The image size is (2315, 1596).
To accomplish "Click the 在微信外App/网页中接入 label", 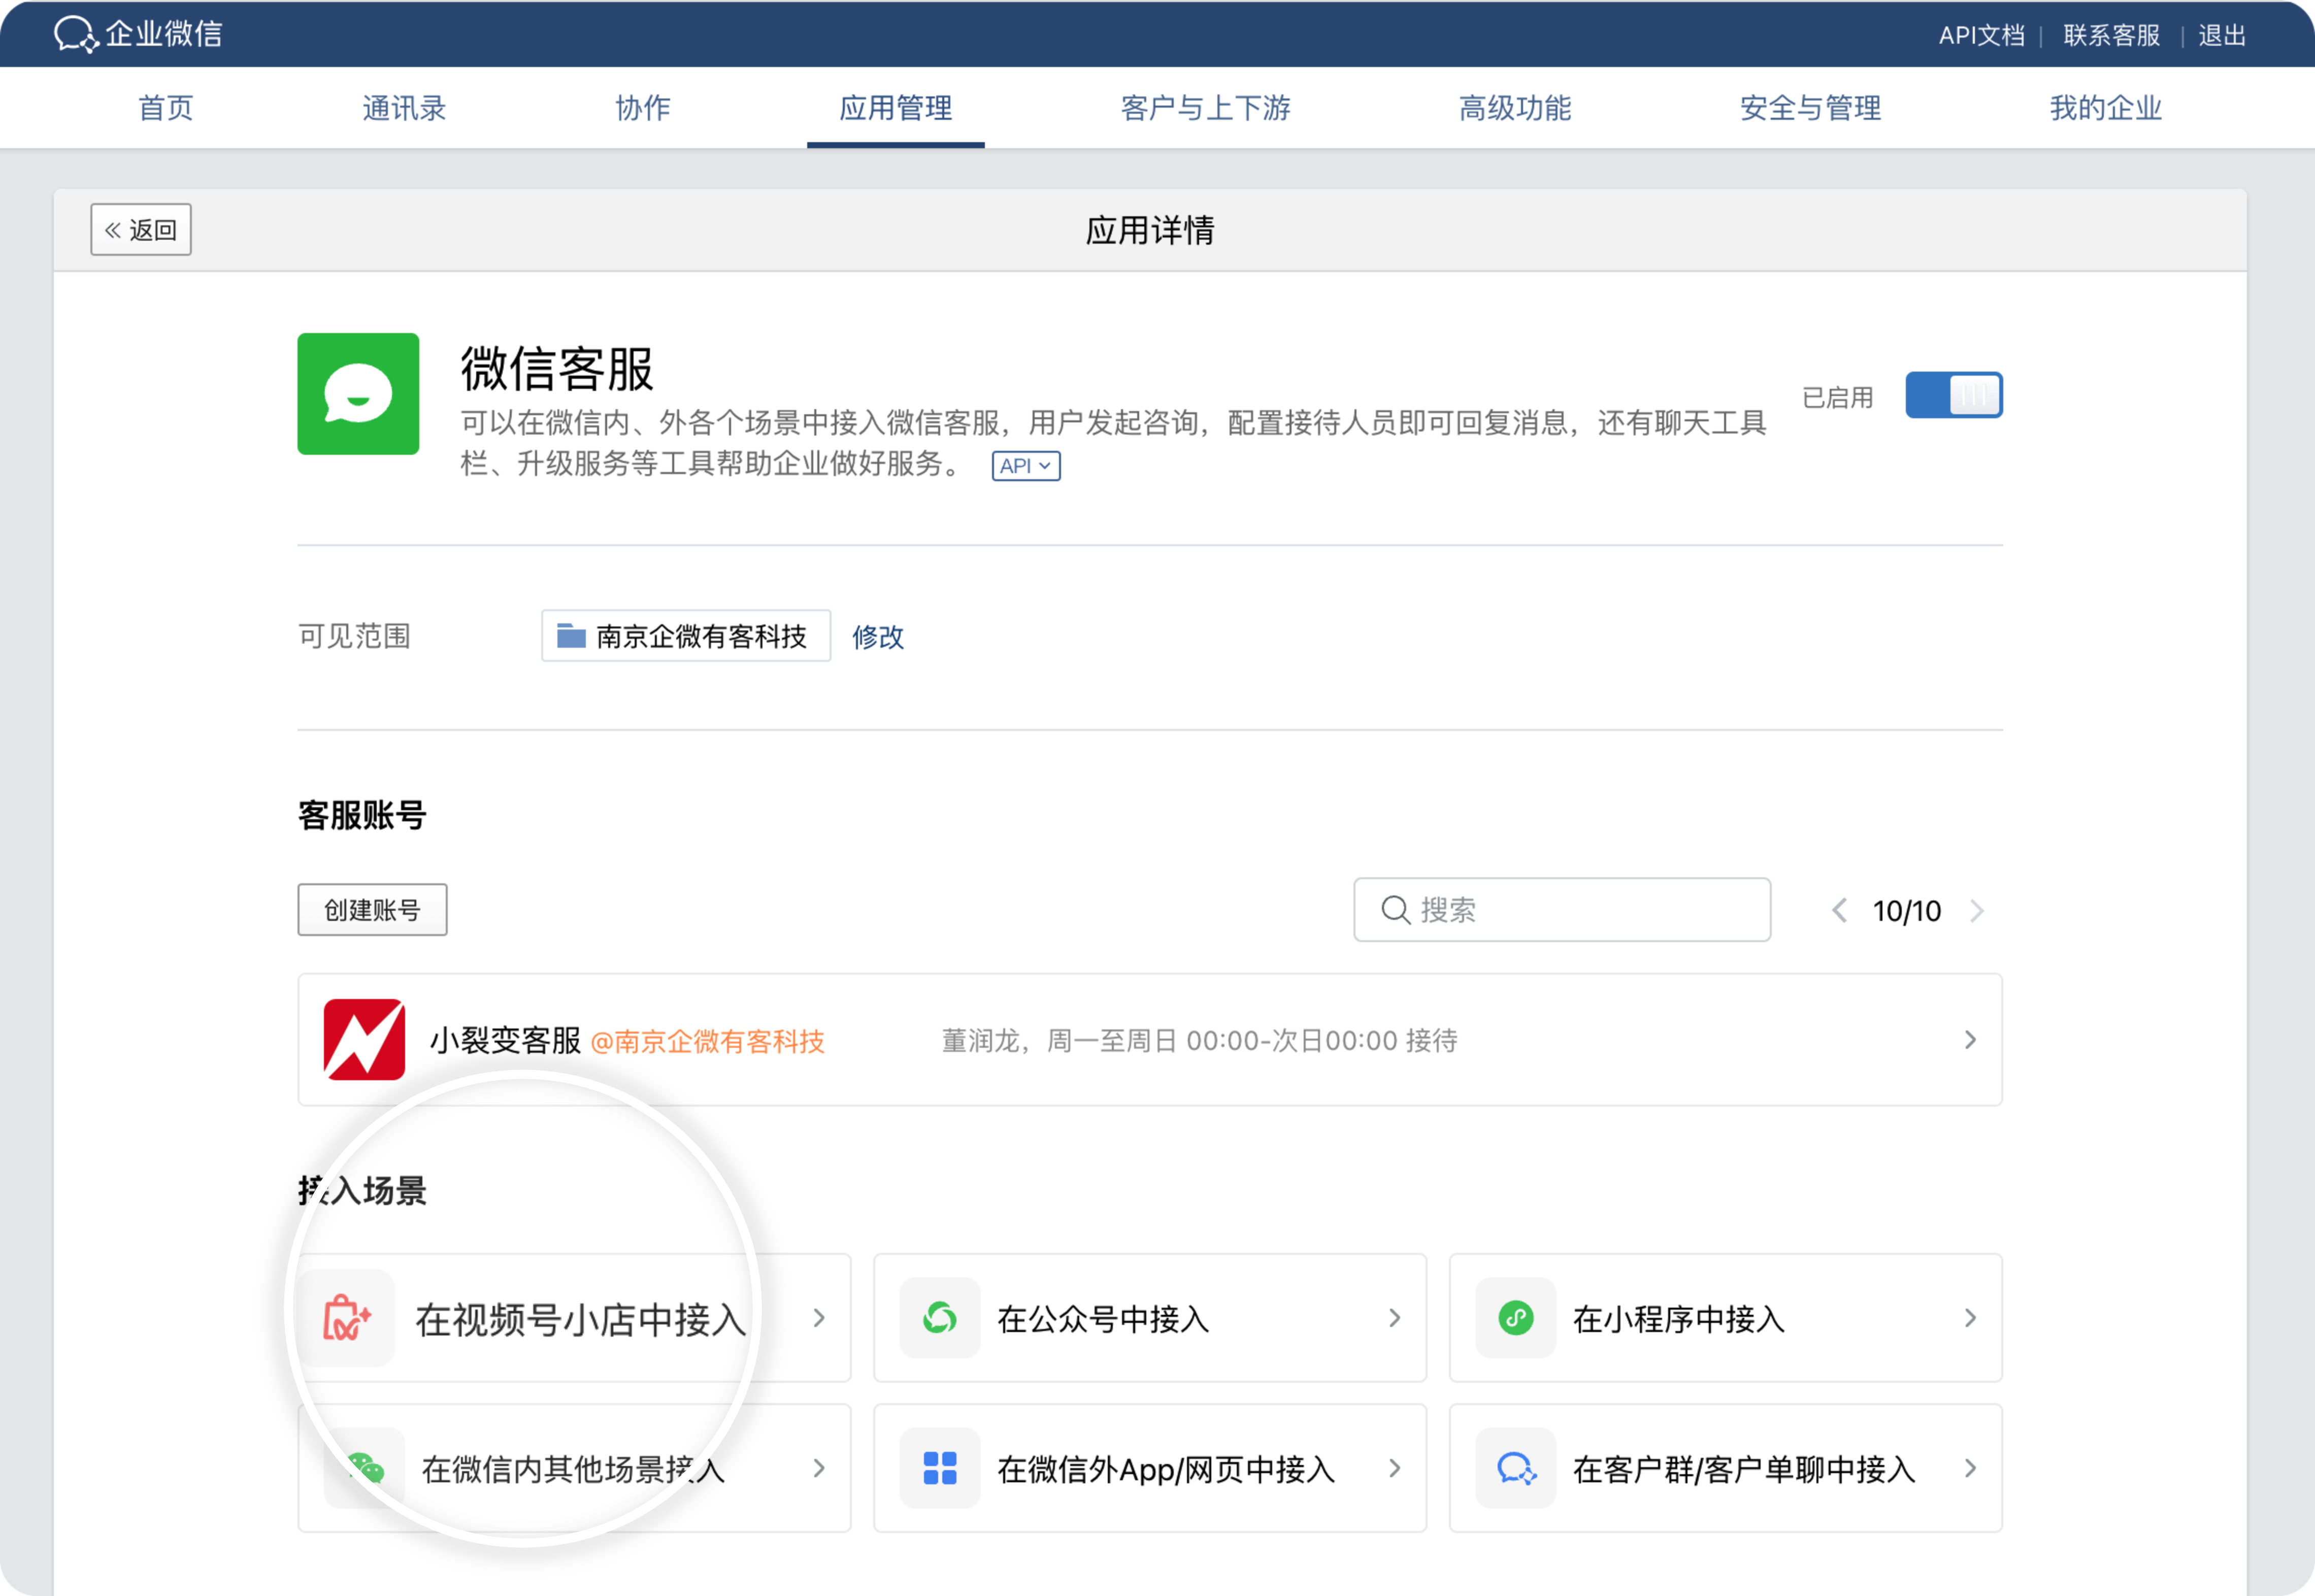I will tap(1166, 1469).
